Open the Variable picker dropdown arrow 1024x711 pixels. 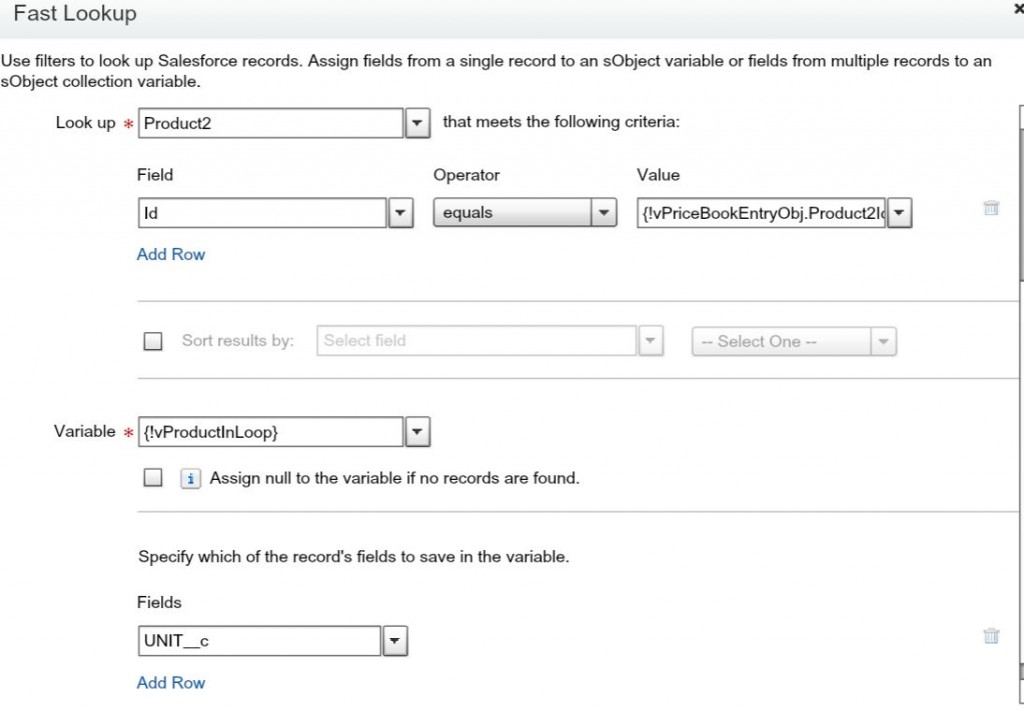pyautogui.click(x=417, y=432)
